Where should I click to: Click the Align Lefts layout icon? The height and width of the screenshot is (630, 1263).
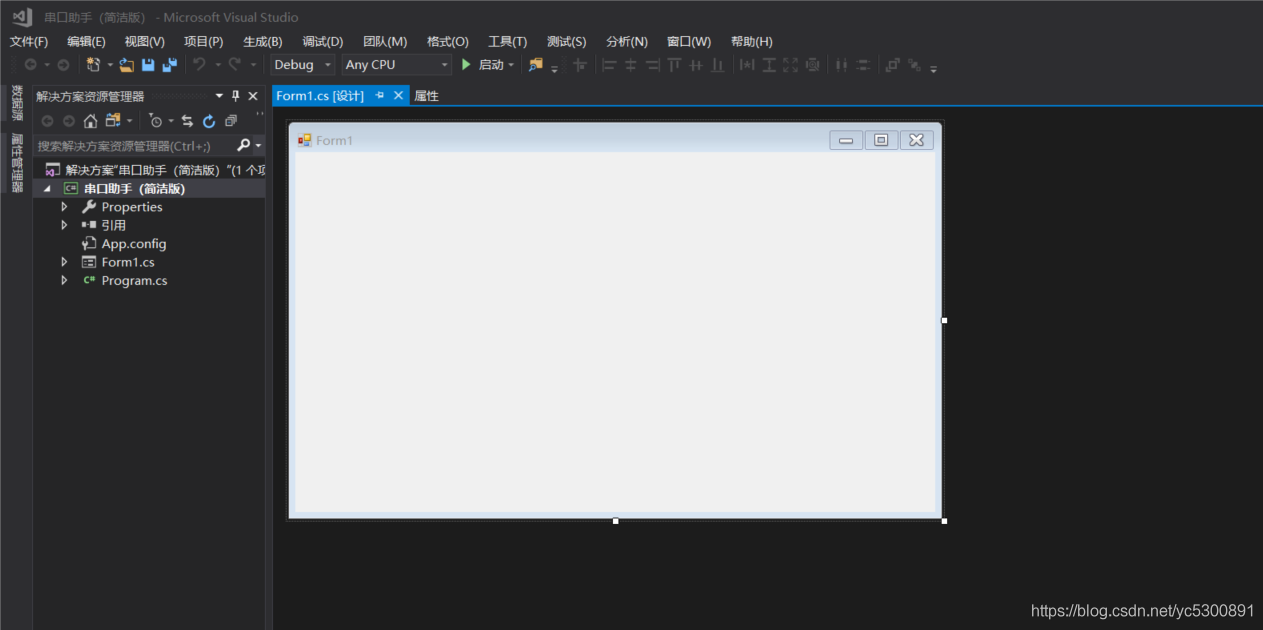[x=609, y=65]
